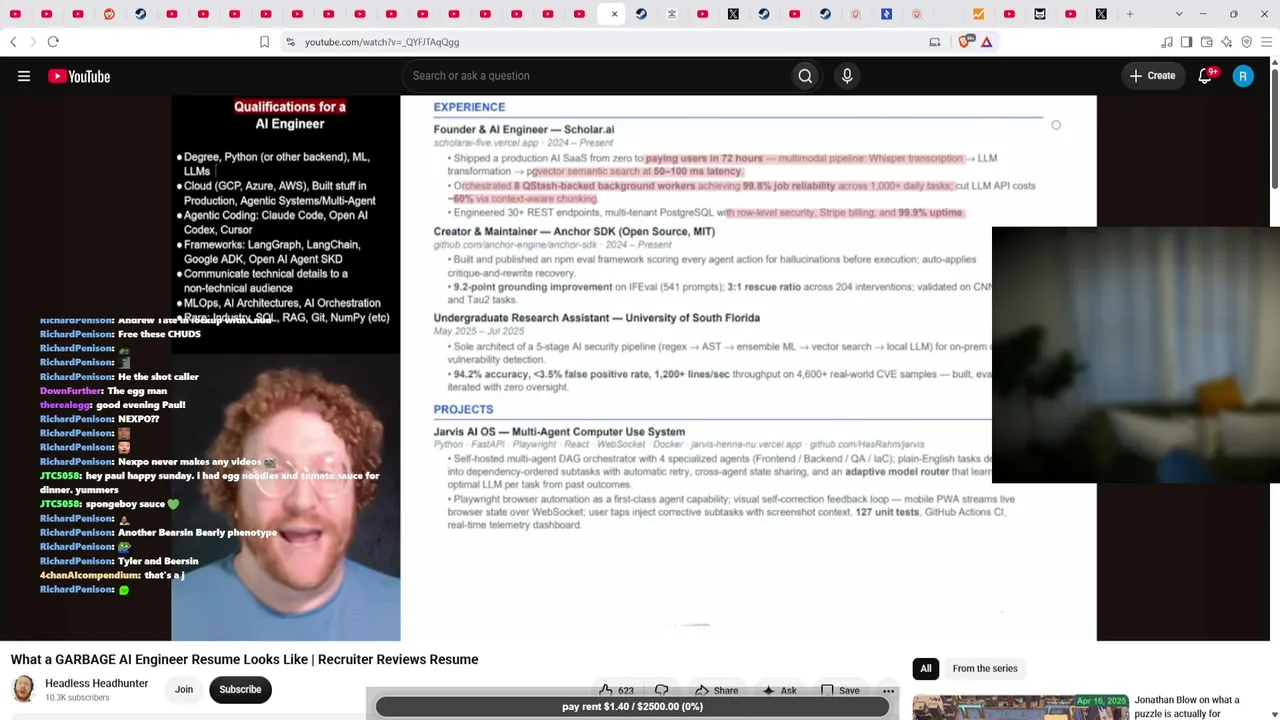1280x720 pixels.
Task: Go back to the previous page
Action: click(x=13, y=42)
